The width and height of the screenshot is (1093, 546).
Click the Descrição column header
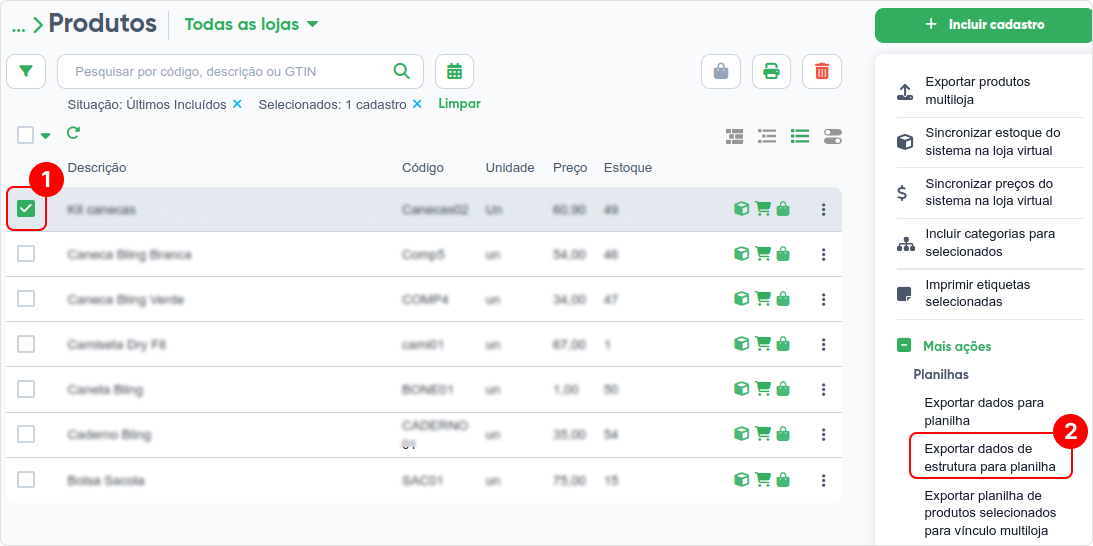(x=97, y=168)
